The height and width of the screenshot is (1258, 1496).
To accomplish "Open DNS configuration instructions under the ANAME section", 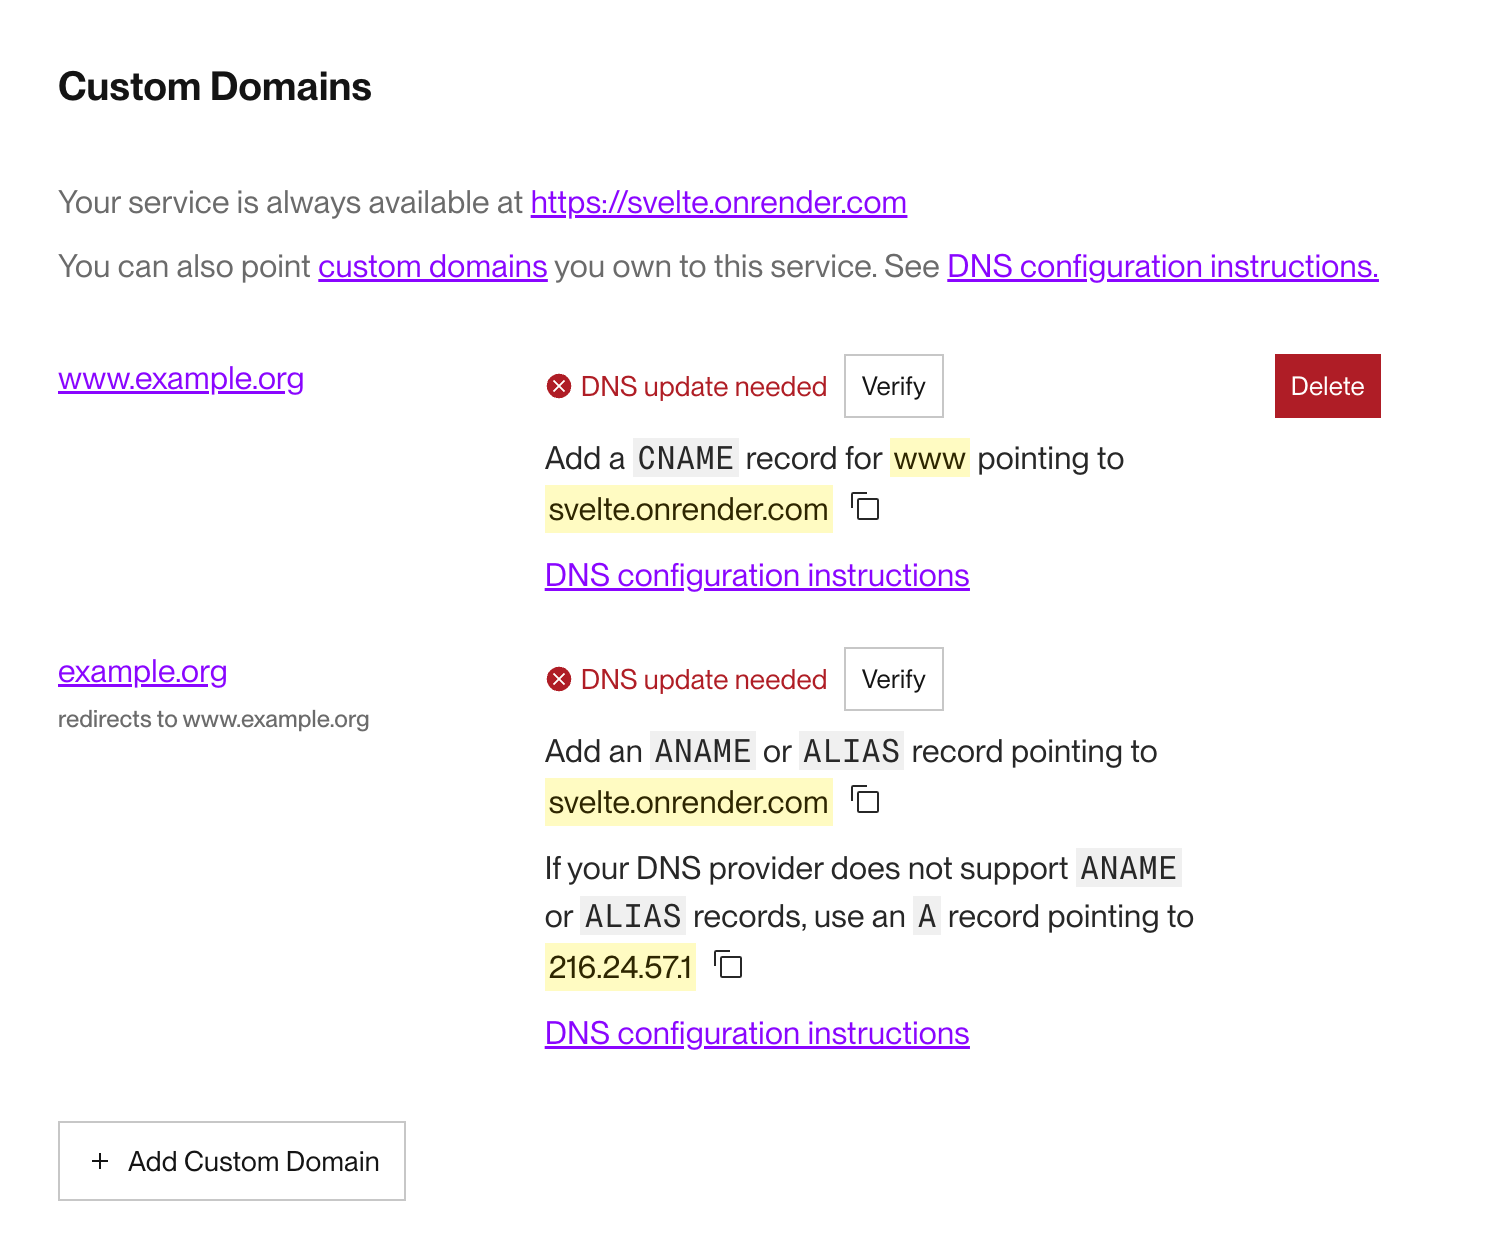I will (x=757, y=1033).
